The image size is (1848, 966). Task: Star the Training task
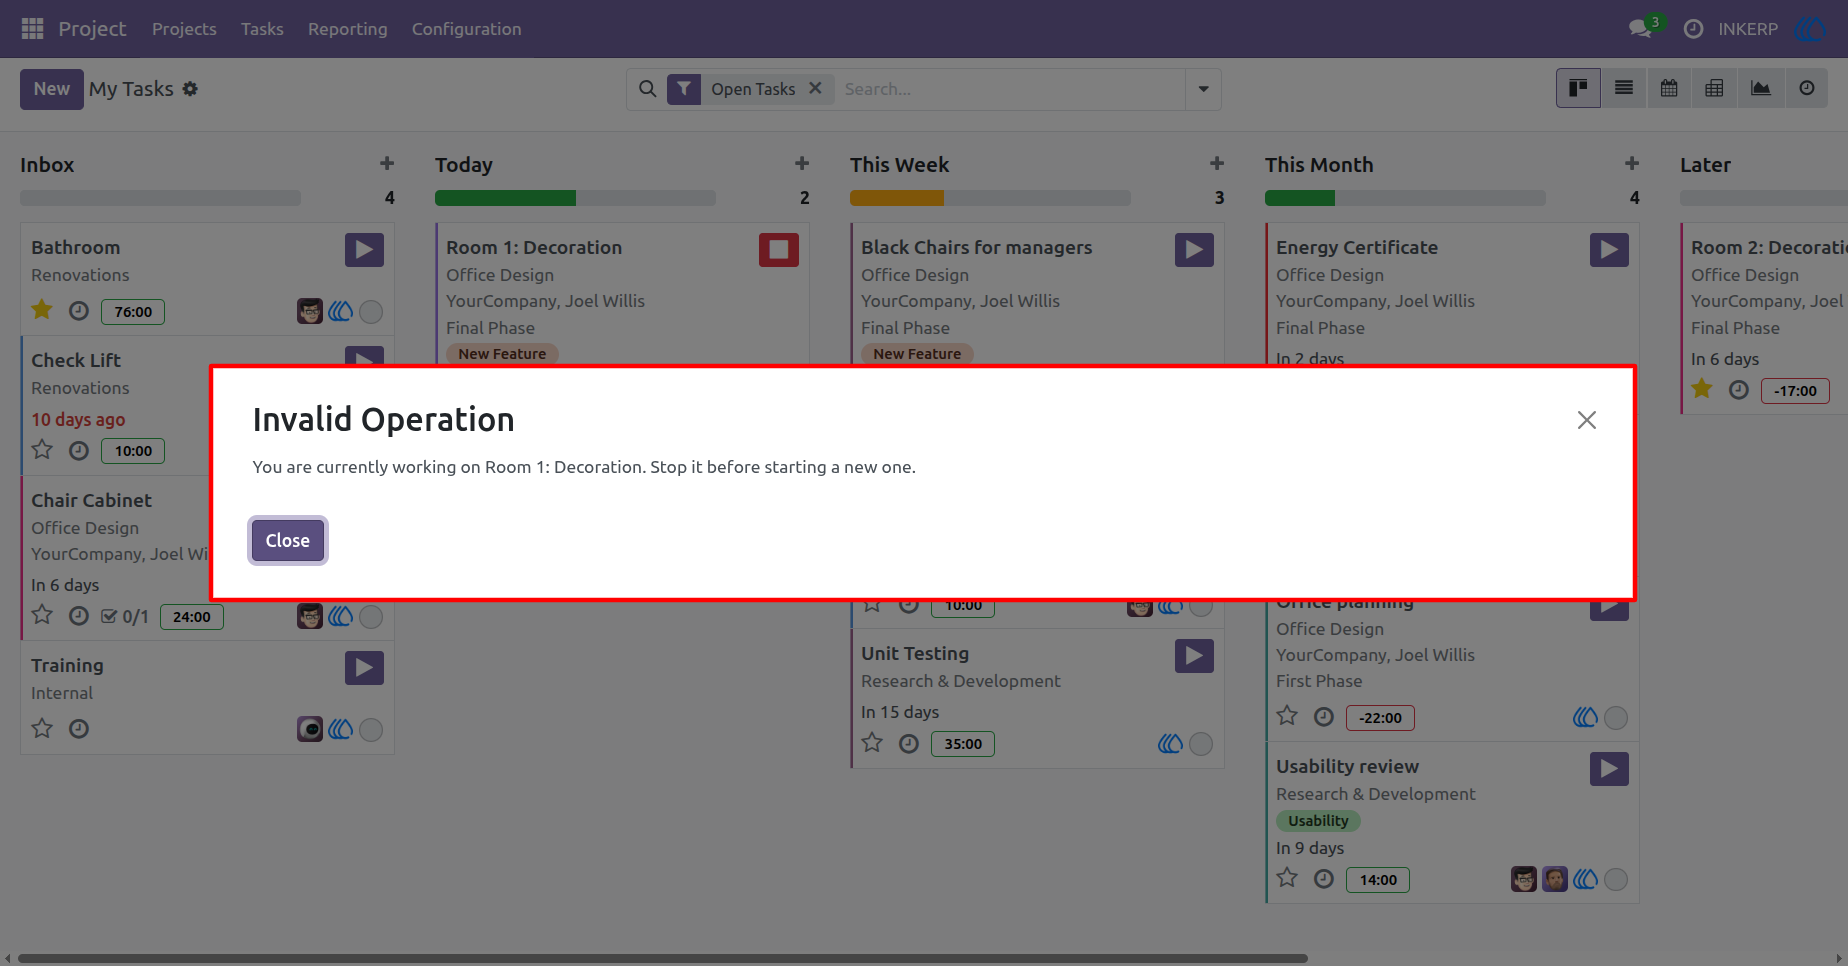tap(42, 728)
